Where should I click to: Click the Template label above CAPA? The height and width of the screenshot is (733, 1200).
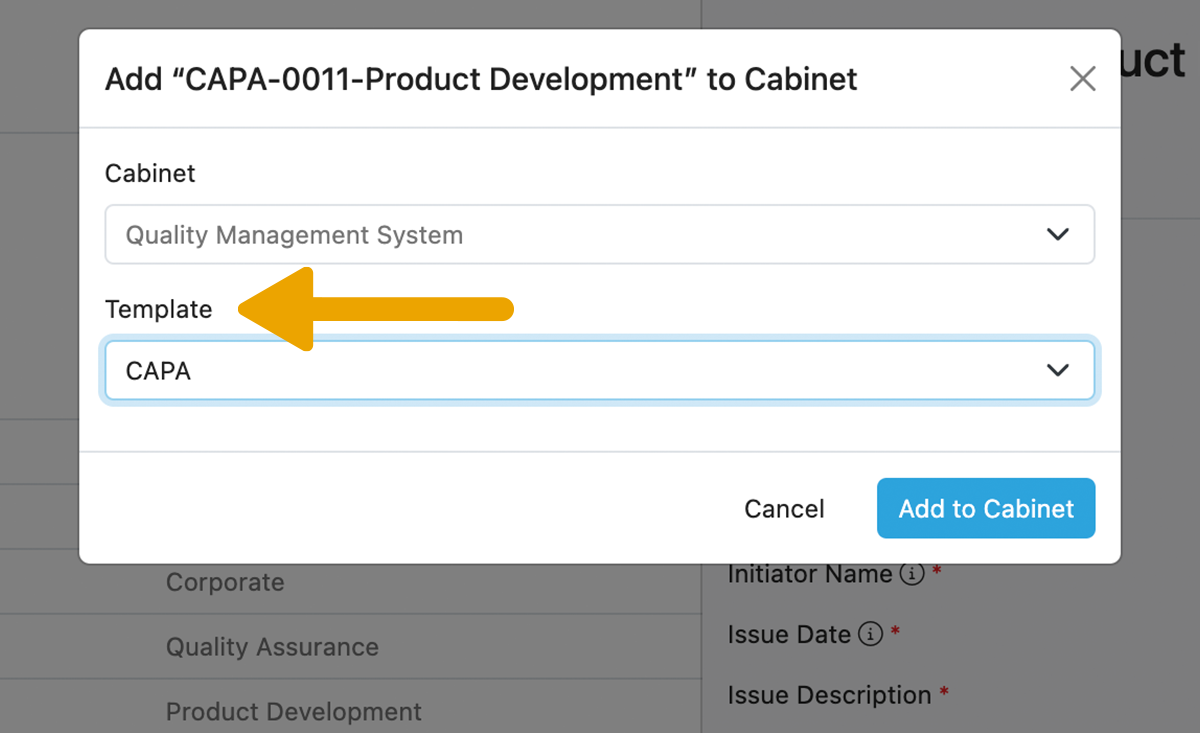(x=158, y=309)
